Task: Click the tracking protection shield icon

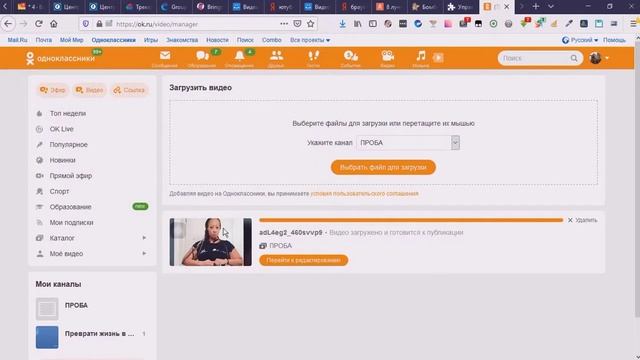Action: (86, 24)
